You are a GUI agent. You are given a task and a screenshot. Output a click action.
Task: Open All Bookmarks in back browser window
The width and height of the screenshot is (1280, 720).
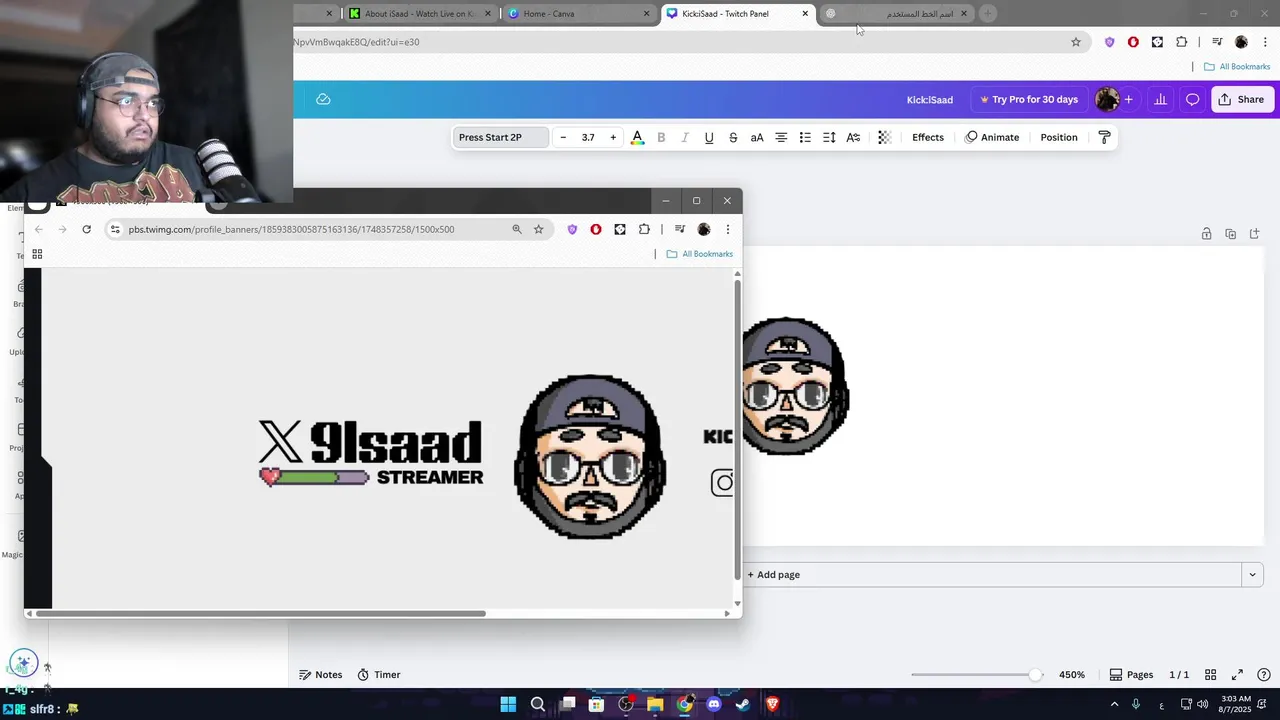click(x=1236, y=67)
